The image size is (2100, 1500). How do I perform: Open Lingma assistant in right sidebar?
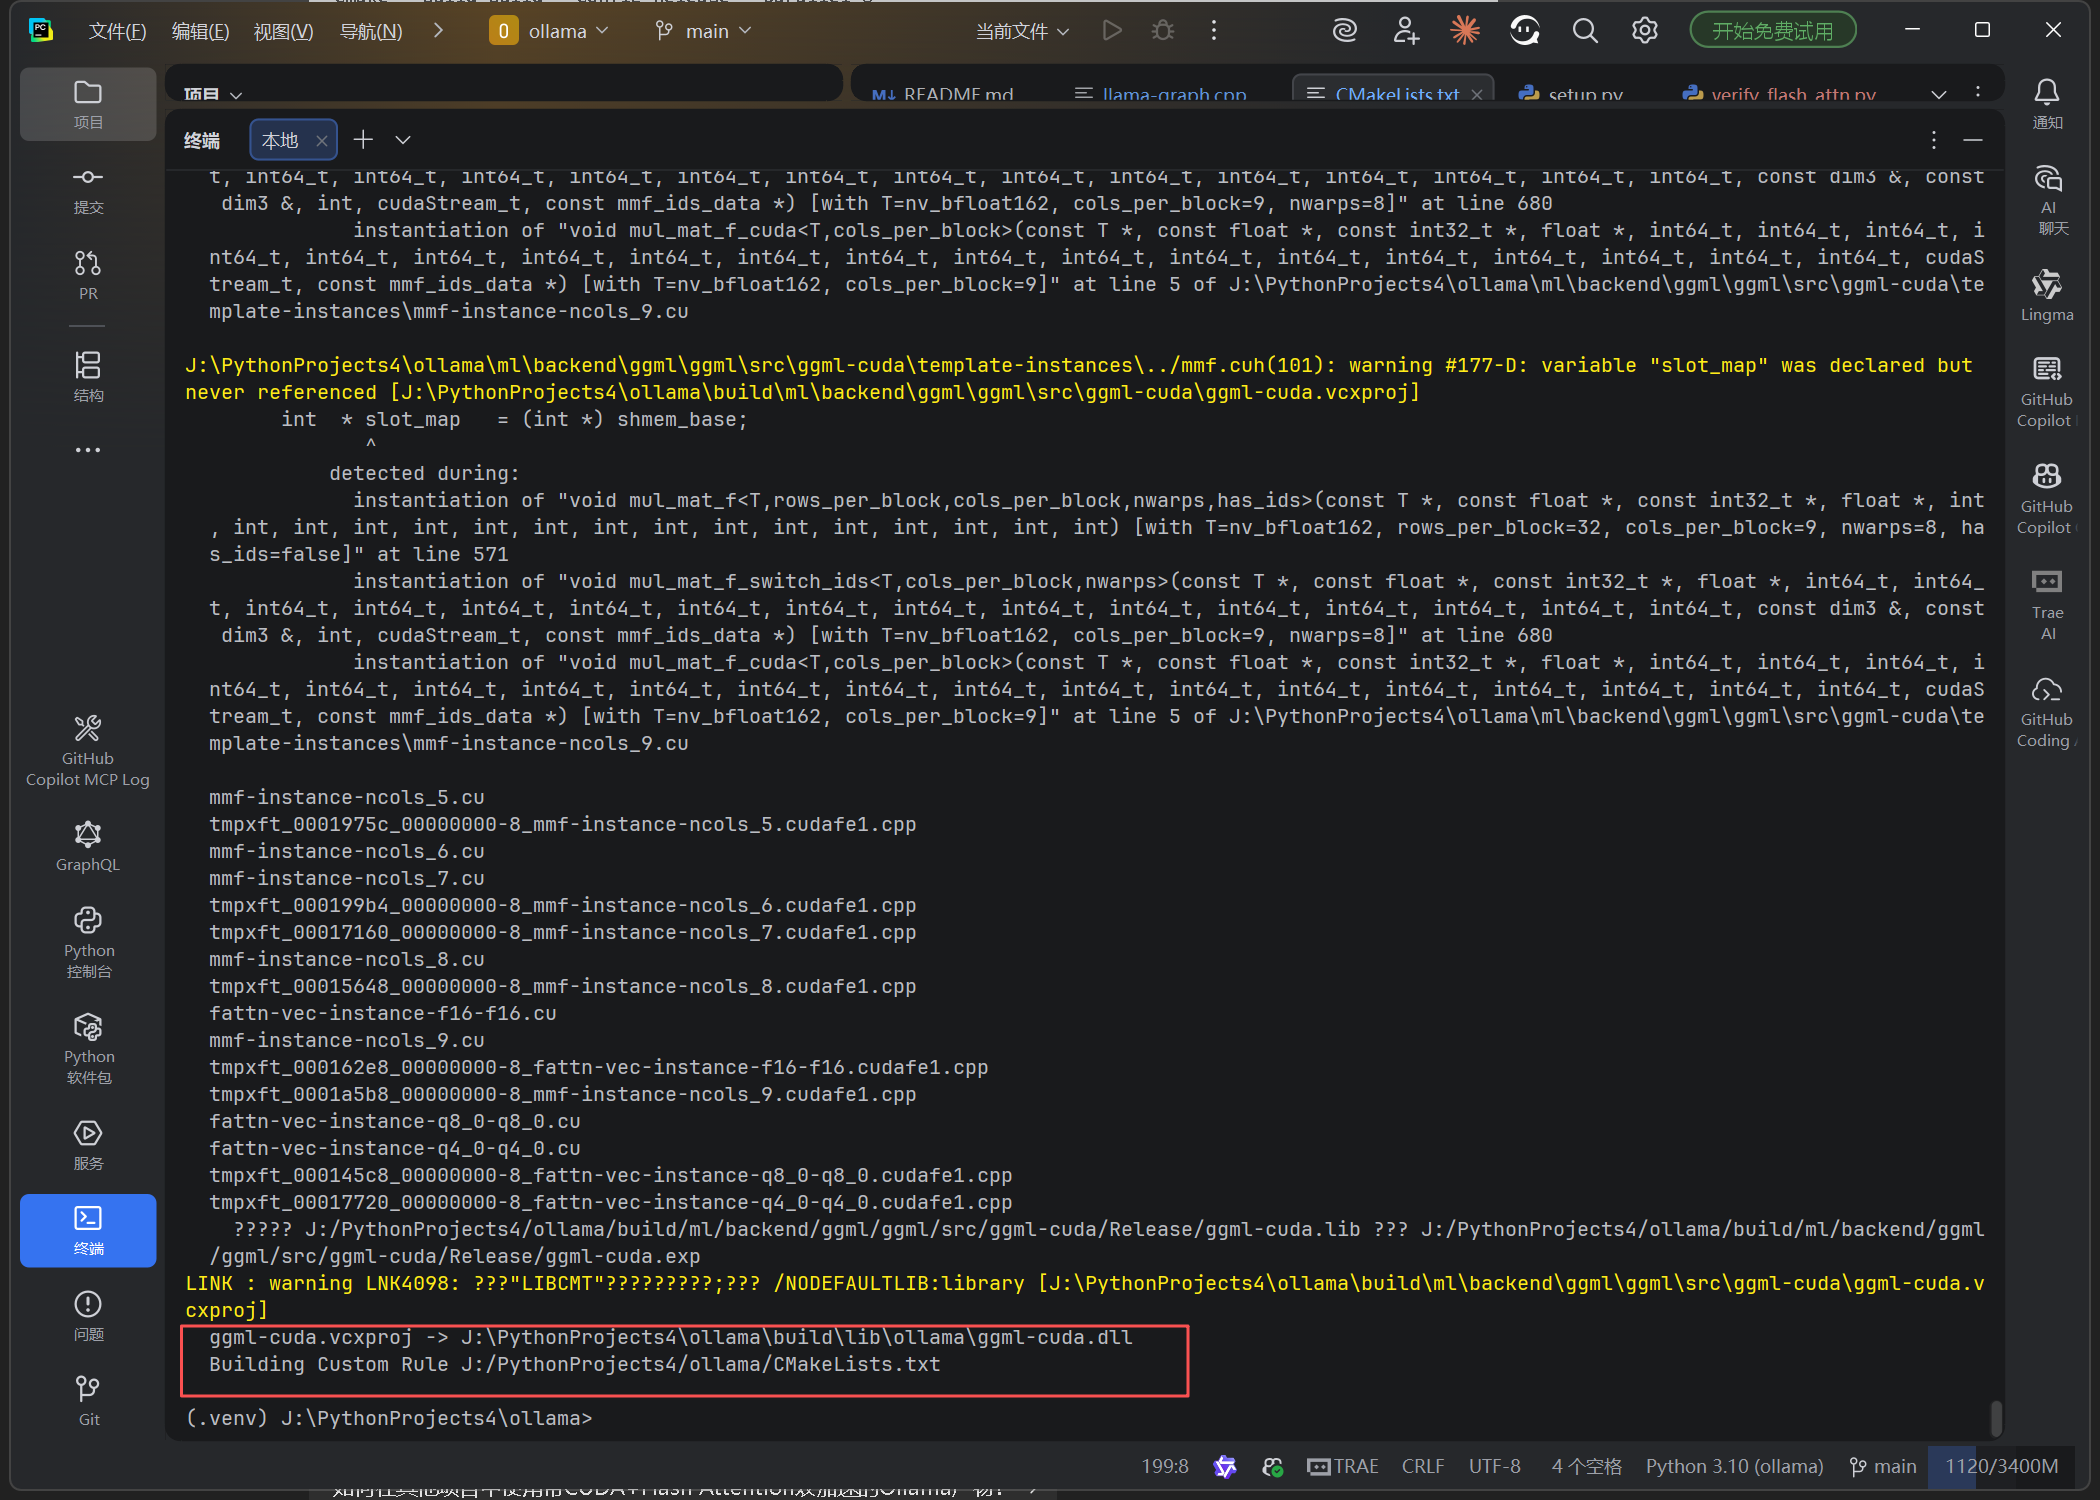tap(2046, 295)
